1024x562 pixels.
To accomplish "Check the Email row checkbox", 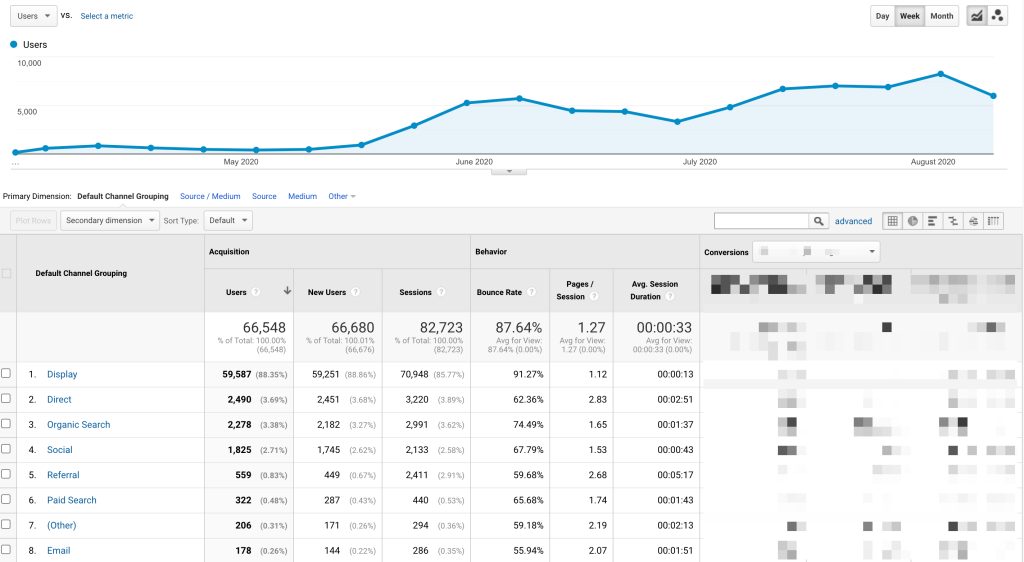I will 6,550.
